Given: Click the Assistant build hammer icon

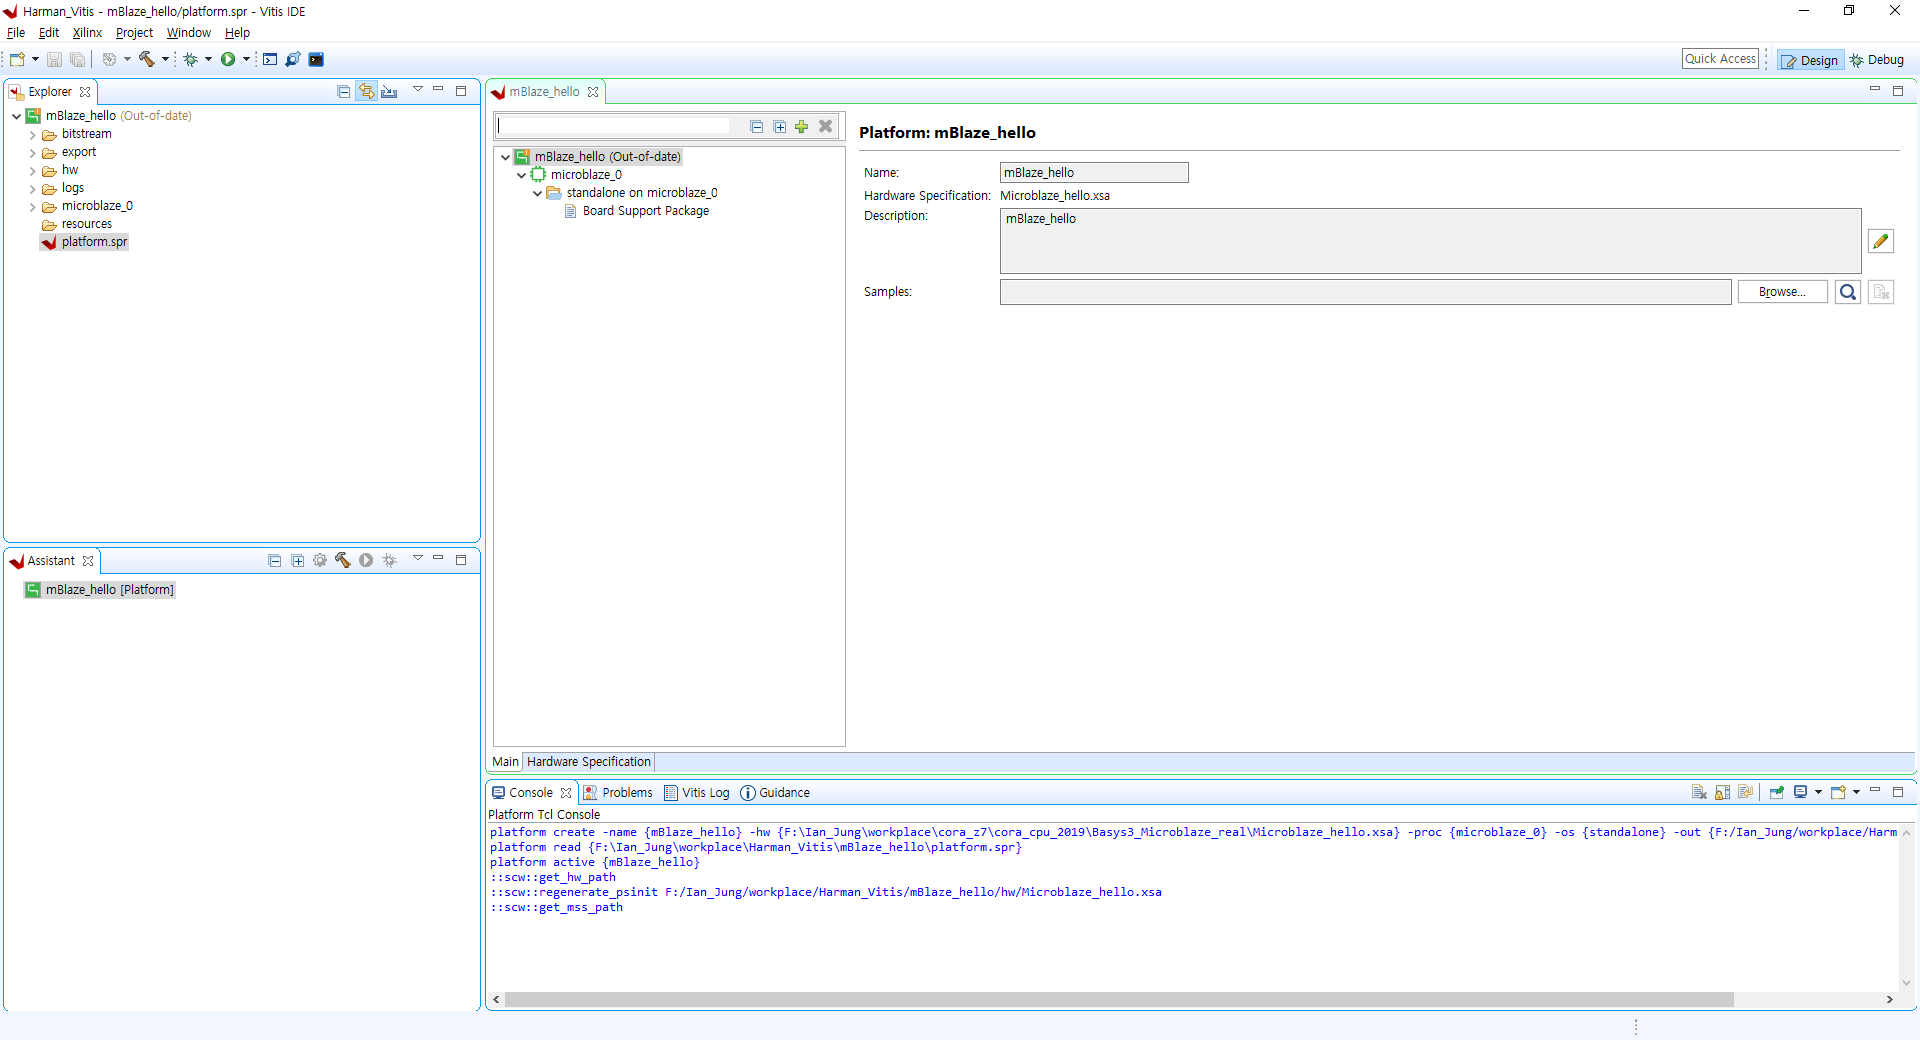Looking at the screenshot, I should [x=343, y=561].
